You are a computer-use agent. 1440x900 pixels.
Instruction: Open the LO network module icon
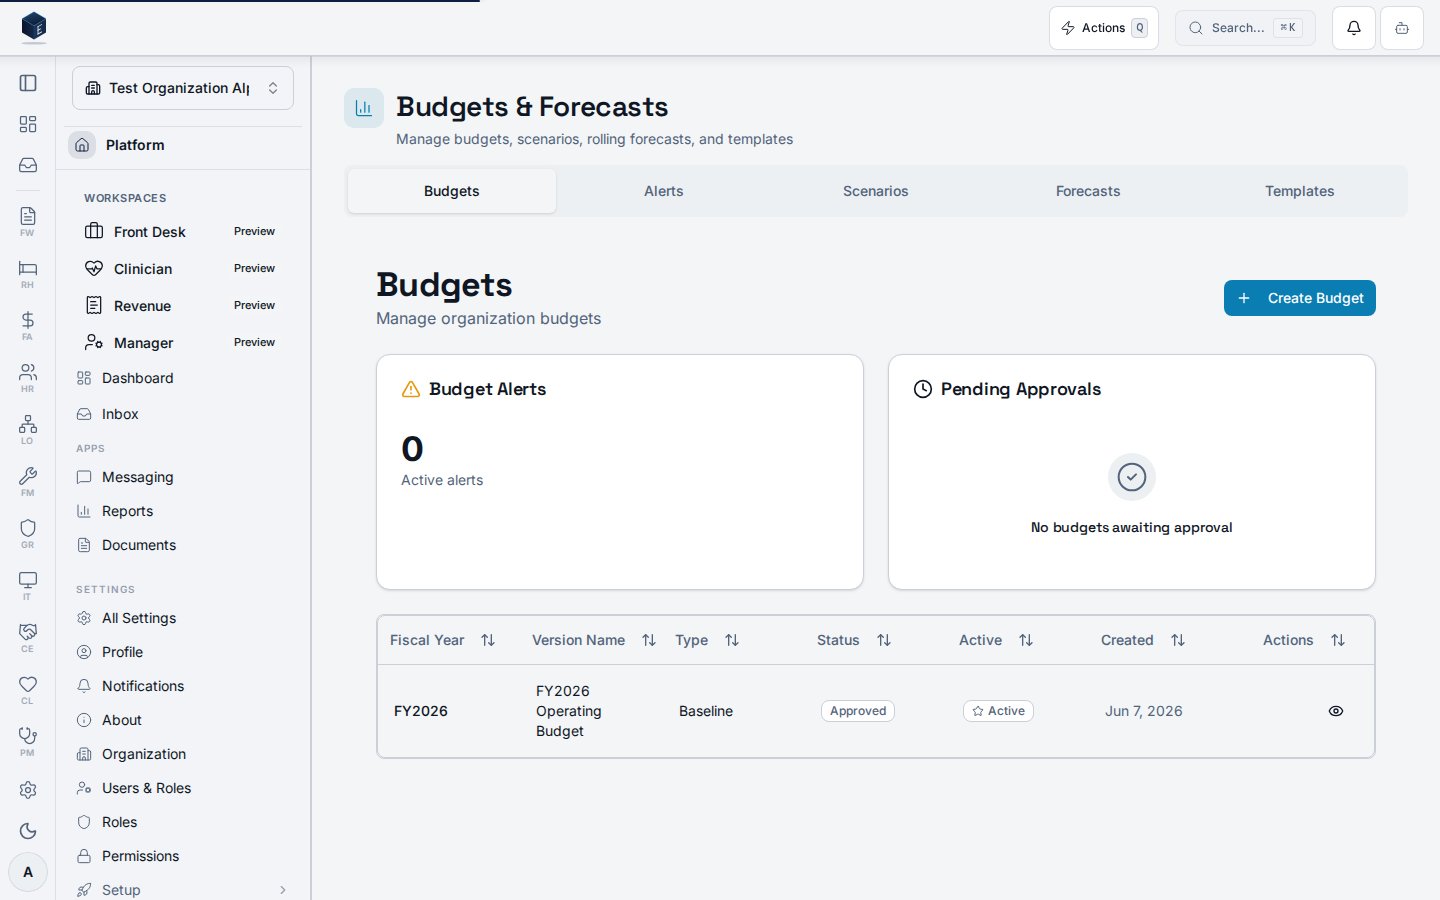28,429
